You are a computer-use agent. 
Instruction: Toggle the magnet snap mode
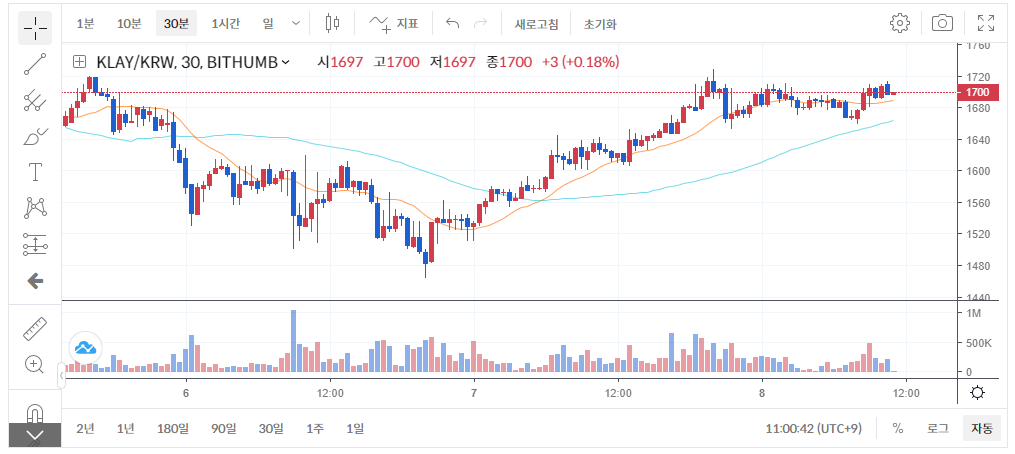pyautogui.click(x=35, y=412)
